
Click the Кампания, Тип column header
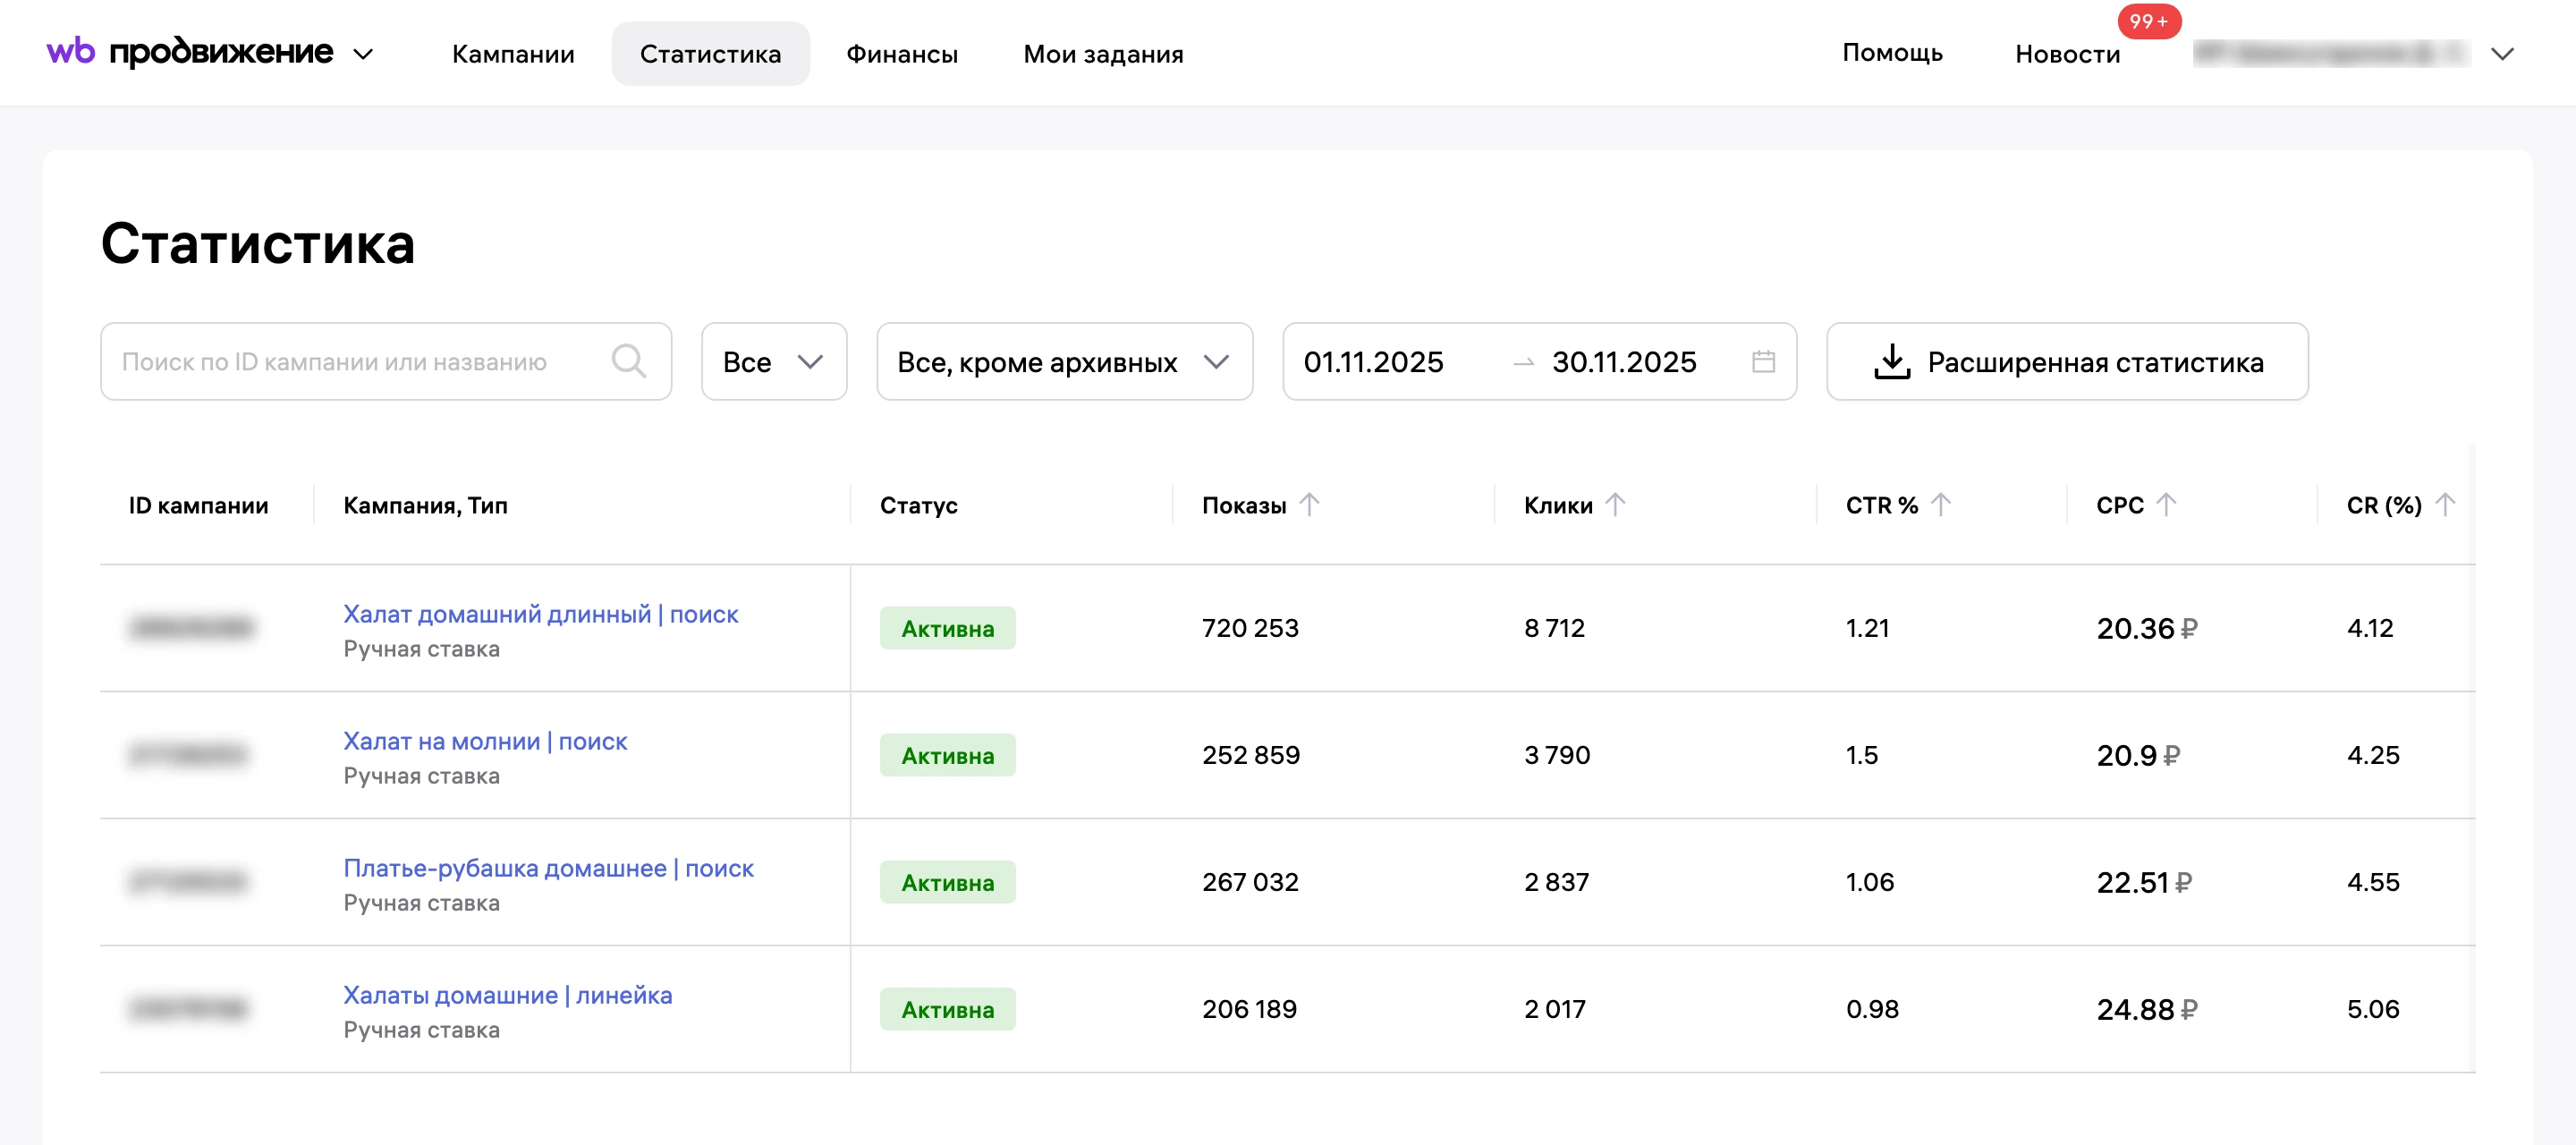(425, 505)
